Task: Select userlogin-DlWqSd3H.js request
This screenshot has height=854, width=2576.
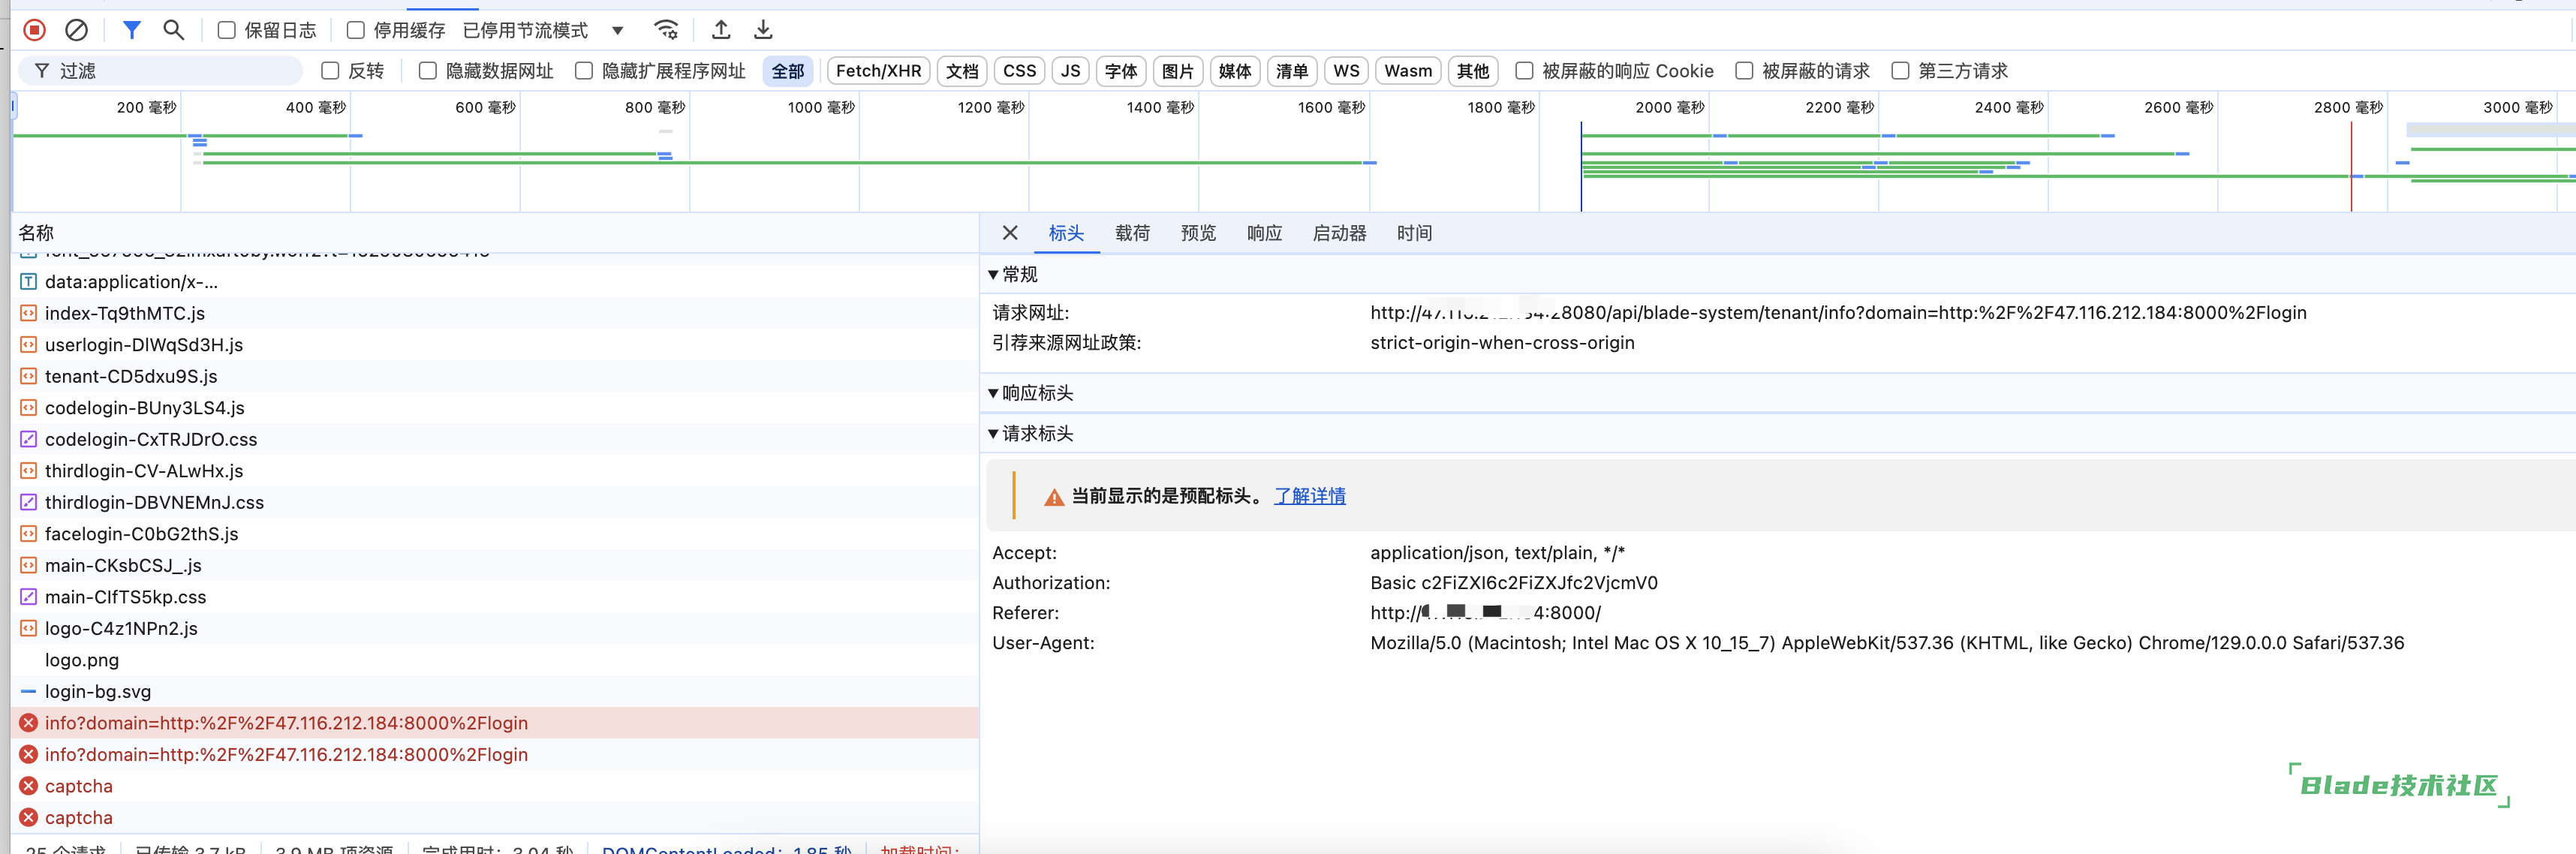Action: coord(495,345)
